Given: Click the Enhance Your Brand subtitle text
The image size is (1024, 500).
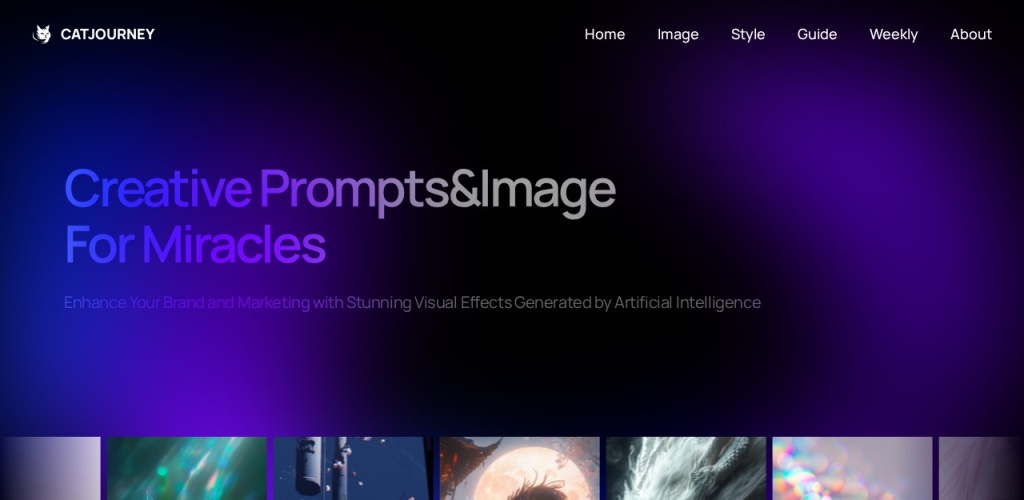Looking at the screenshot, I should click(412, 303).
